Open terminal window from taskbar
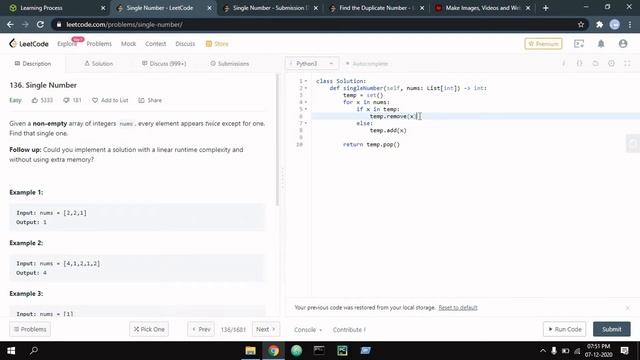Screen dimensions: 640x360 [319, 351]
